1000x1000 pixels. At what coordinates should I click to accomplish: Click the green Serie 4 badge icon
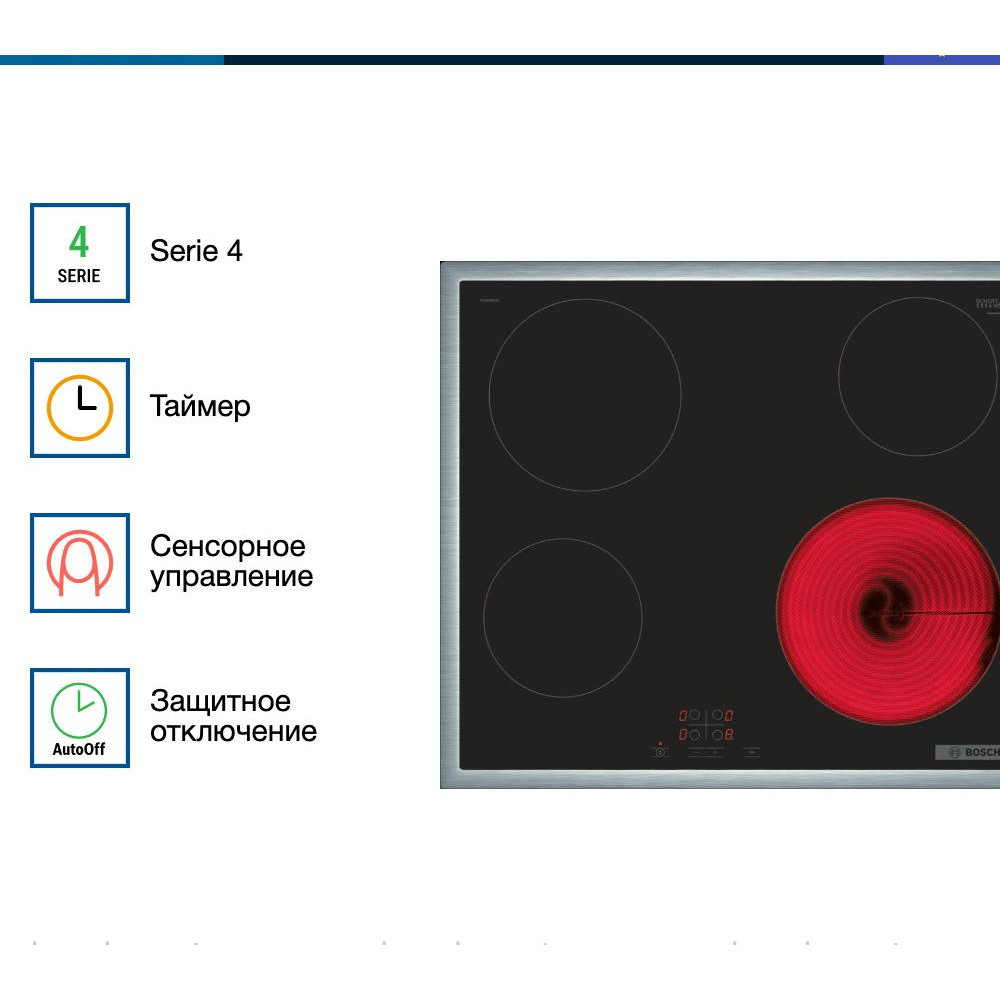(79, 253)
